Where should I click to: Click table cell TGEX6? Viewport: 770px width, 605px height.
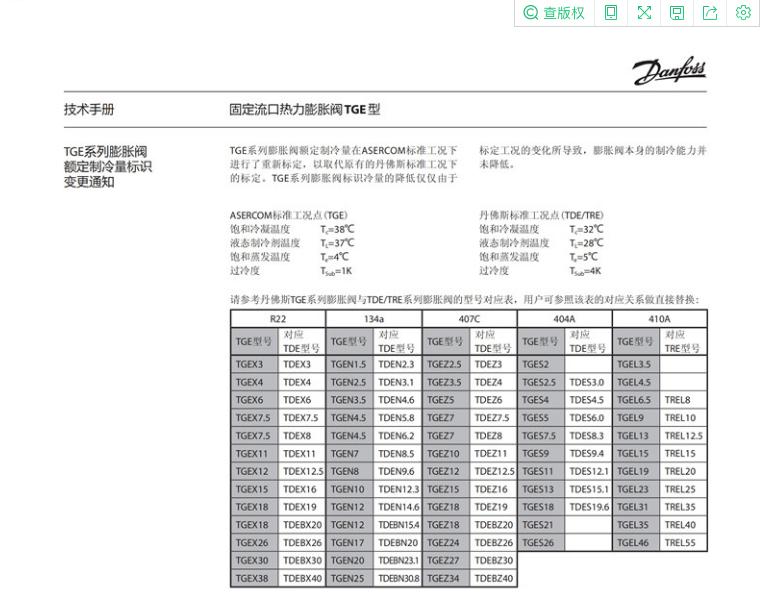point(254,400)
